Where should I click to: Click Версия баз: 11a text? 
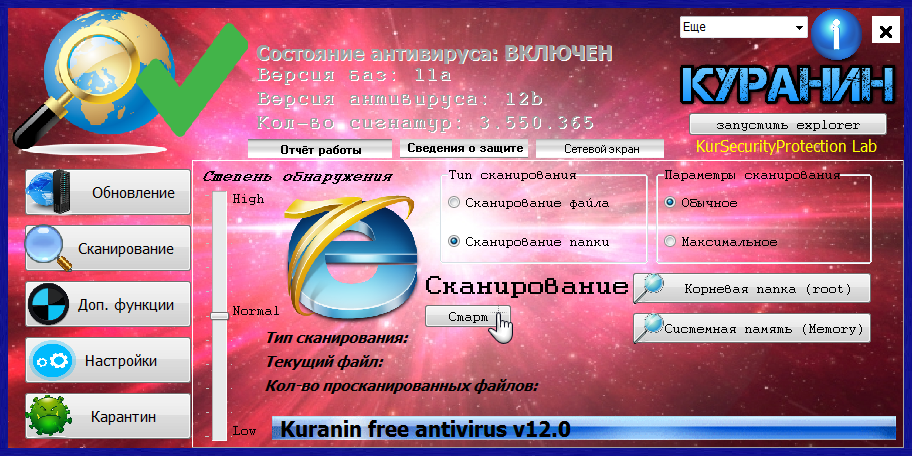(355, 76)
